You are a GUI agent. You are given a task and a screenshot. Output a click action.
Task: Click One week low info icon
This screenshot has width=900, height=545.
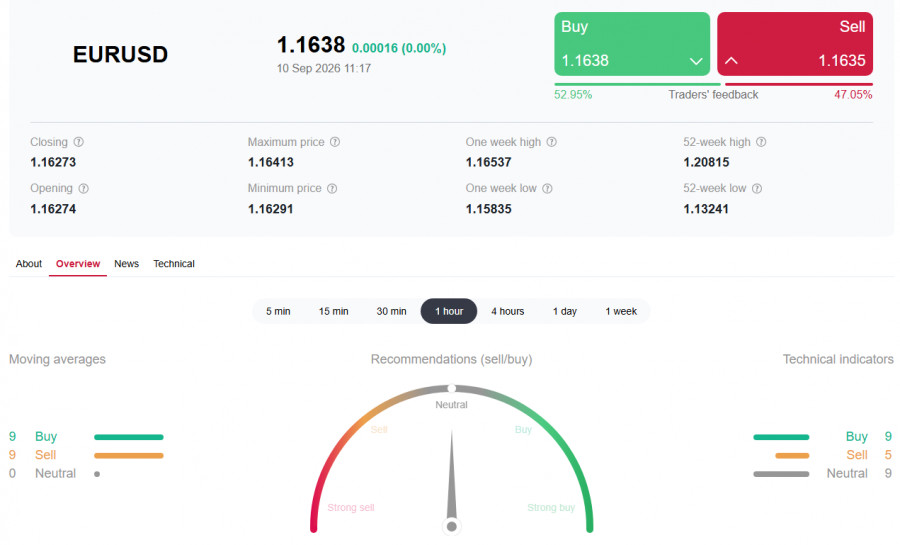(x=547, y=188)
